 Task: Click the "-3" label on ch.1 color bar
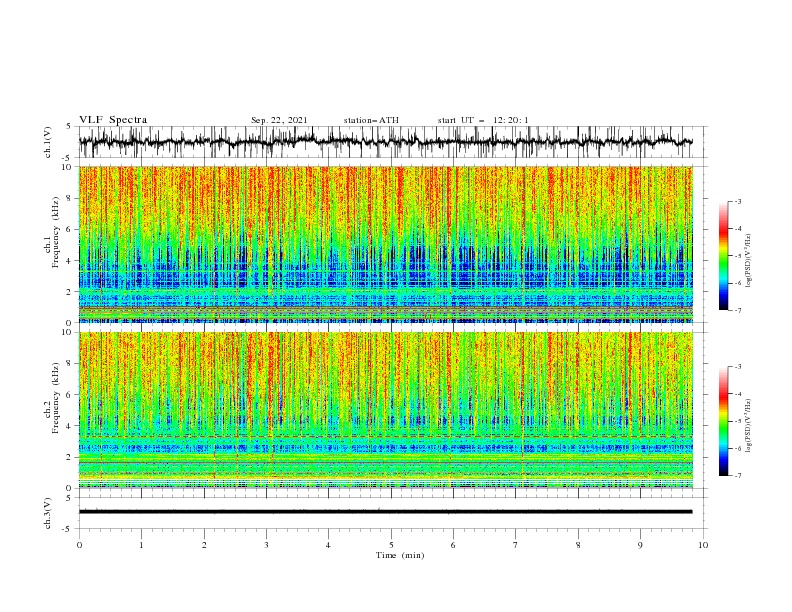point(737,201)
